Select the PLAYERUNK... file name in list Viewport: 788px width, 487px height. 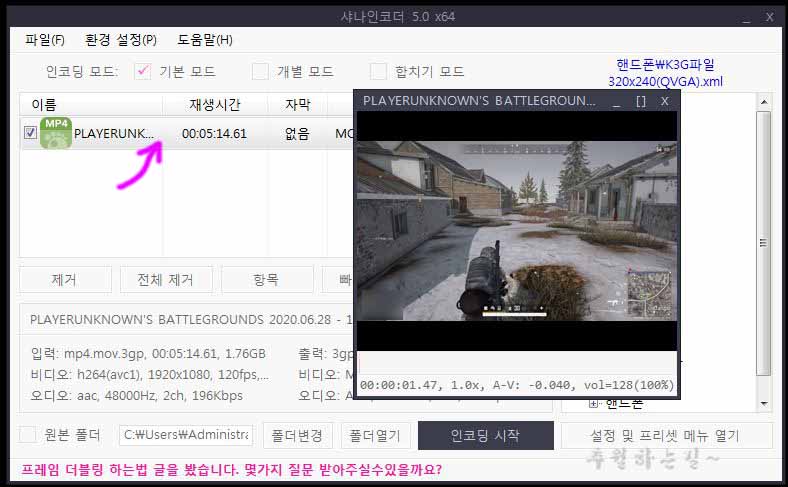click(x=114, y=134)
